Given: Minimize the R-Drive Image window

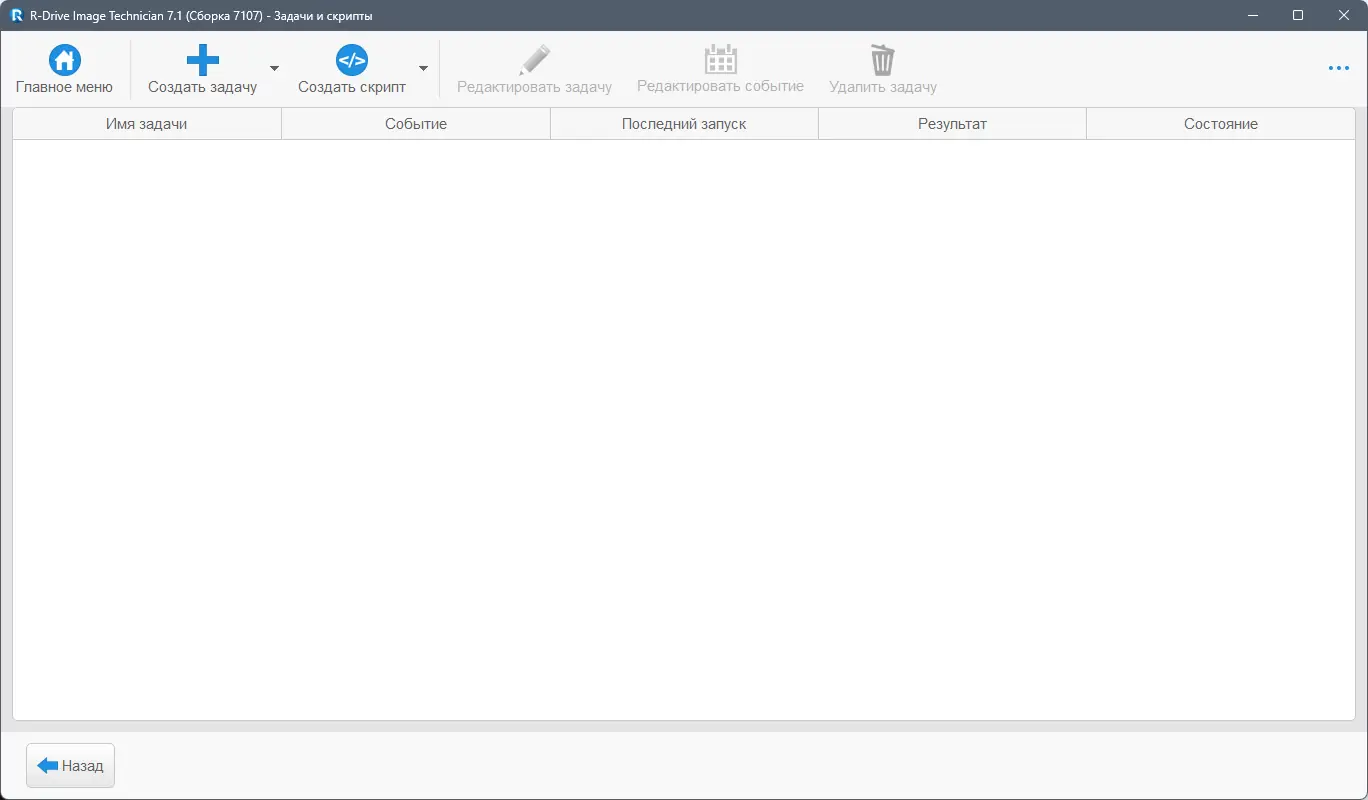Looking at the screenshot, I should (1252, 15).
